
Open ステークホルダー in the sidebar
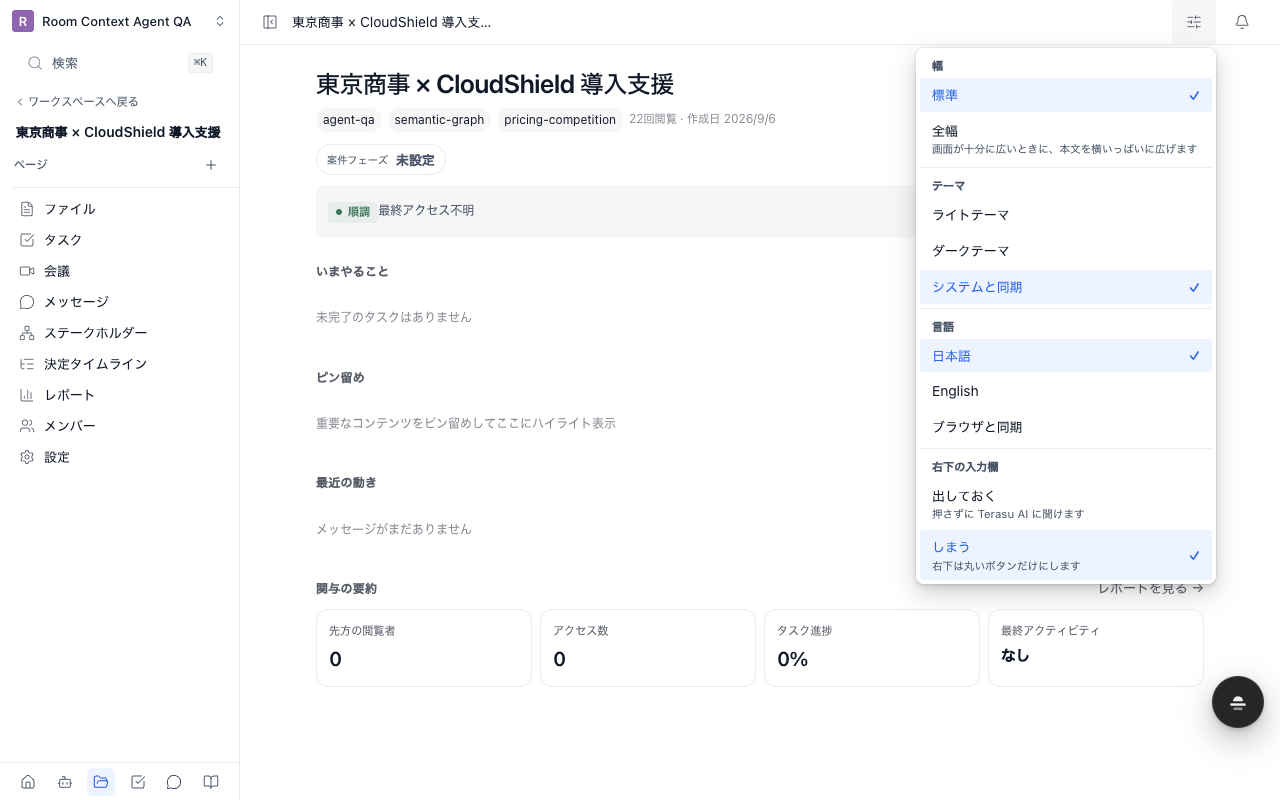[120, 333]
